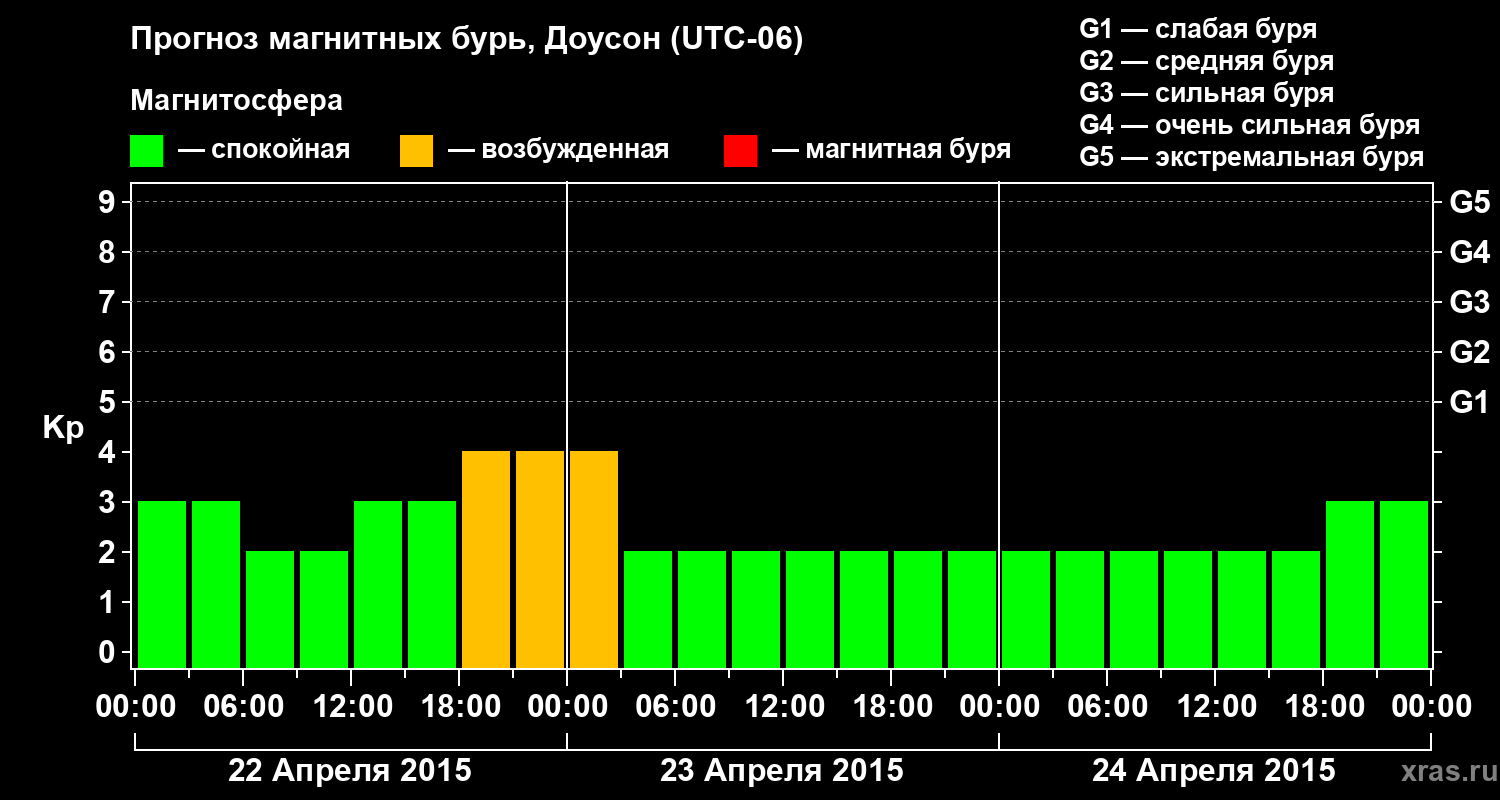This screenshot has width=1500, height=800.
Task: Click the 'Магнитосфера' heading
Action: (x=236, y=101)
